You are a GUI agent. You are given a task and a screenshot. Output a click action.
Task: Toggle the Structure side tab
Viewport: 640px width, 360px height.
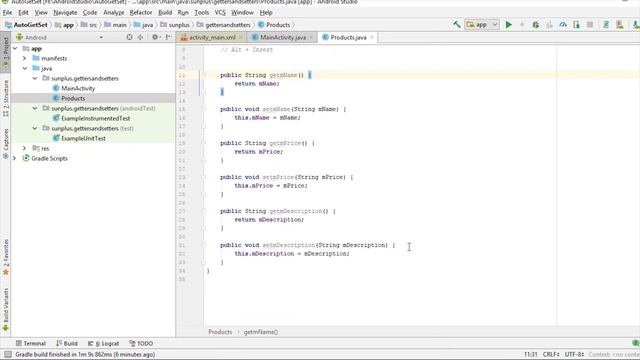[x=5, y=98]
